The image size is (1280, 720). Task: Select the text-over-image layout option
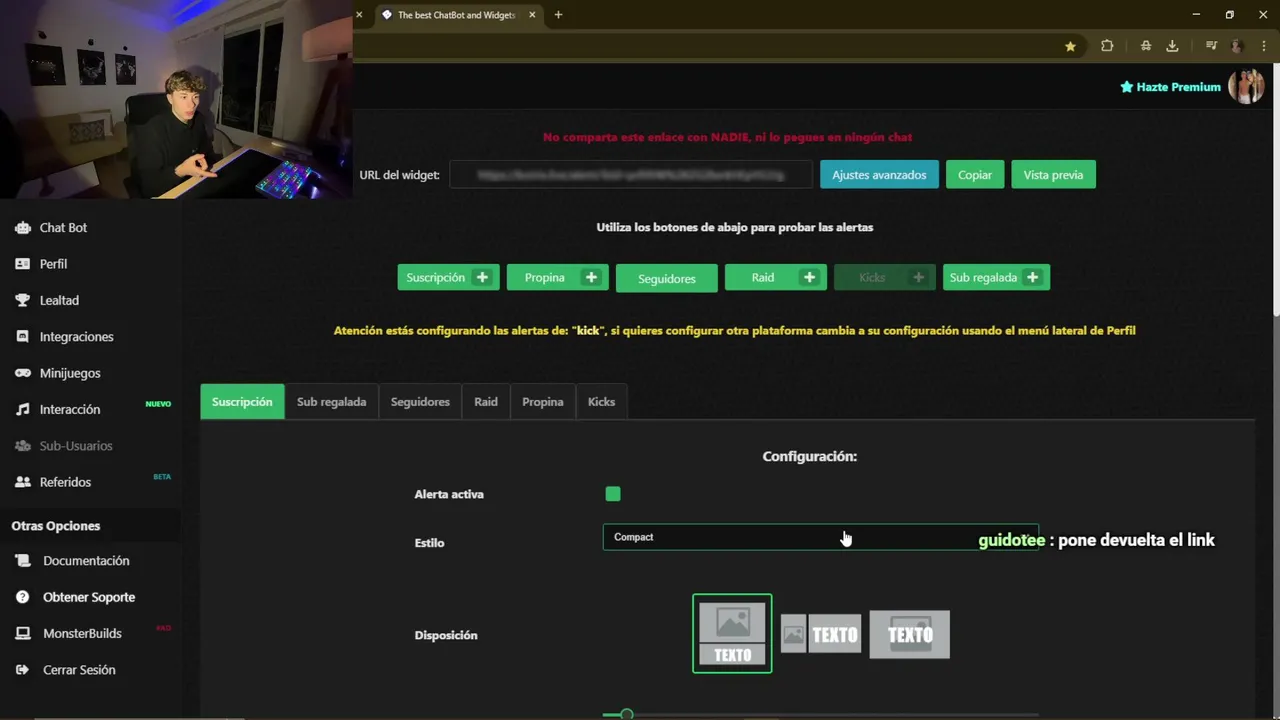910,634
